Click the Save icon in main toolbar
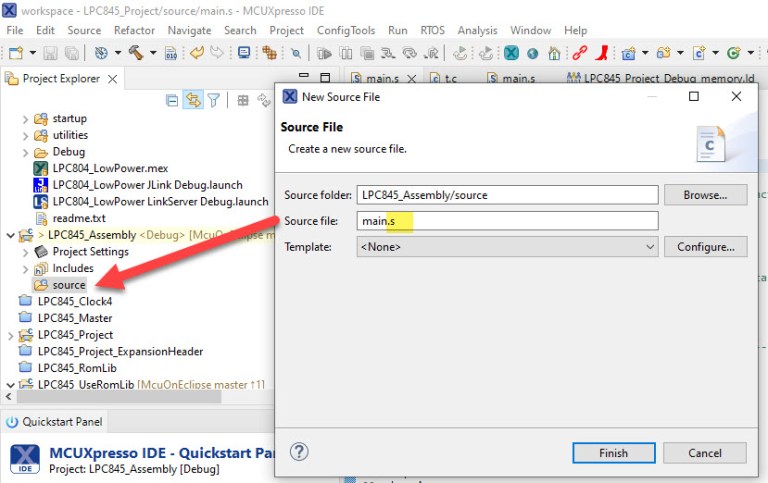768x483 pixels. tap(51, 53)
